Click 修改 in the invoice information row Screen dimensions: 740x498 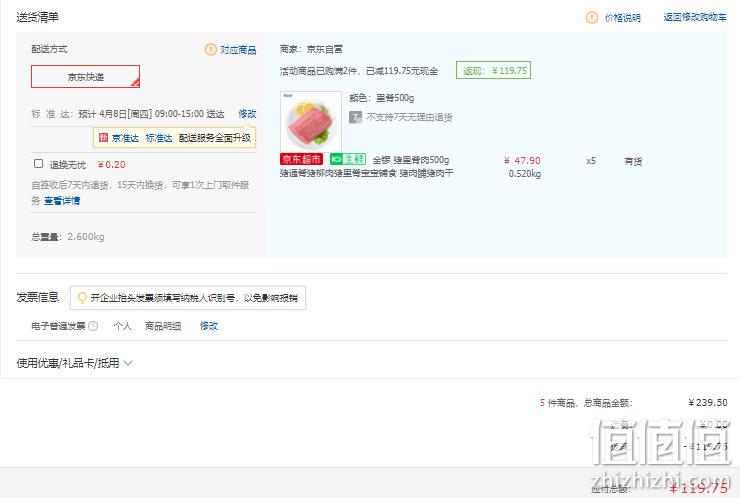[209, 326]
